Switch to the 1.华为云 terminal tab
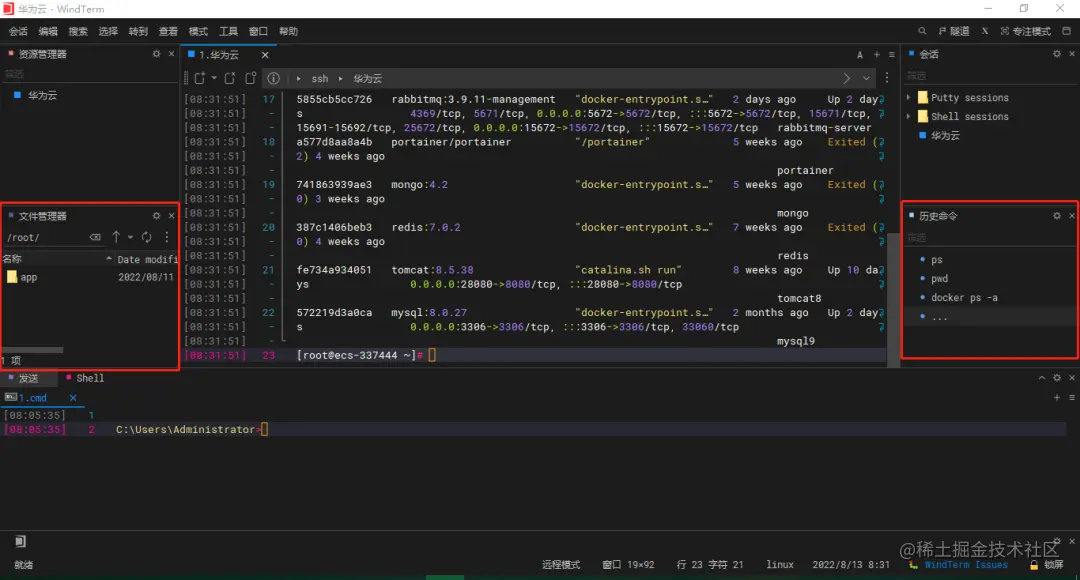Screen dimensions: 1080x580 219,54
